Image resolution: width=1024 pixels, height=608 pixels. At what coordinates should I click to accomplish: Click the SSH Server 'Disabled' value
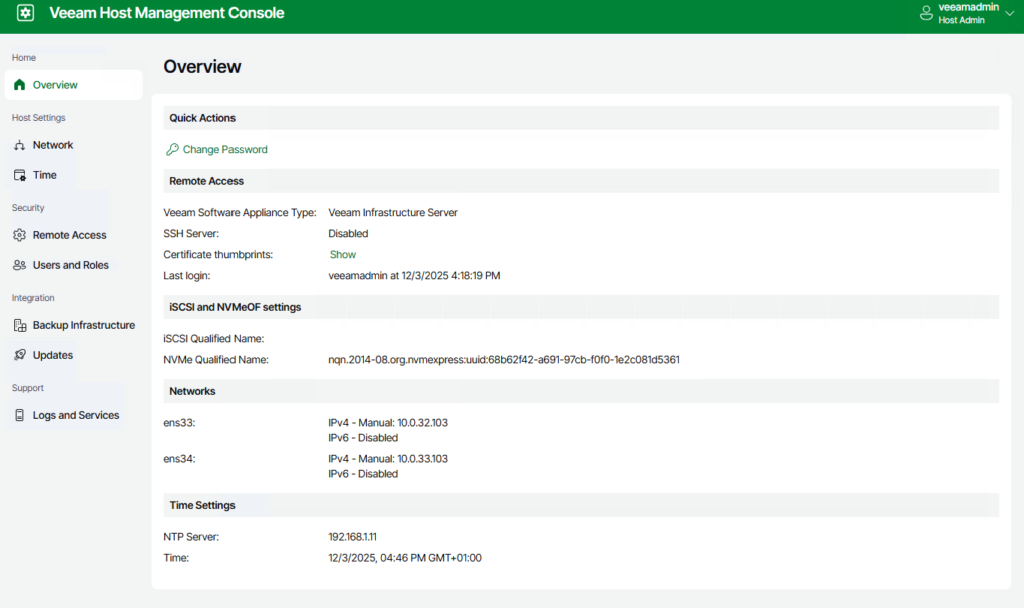pyautogui.click(x=348, y=234)
